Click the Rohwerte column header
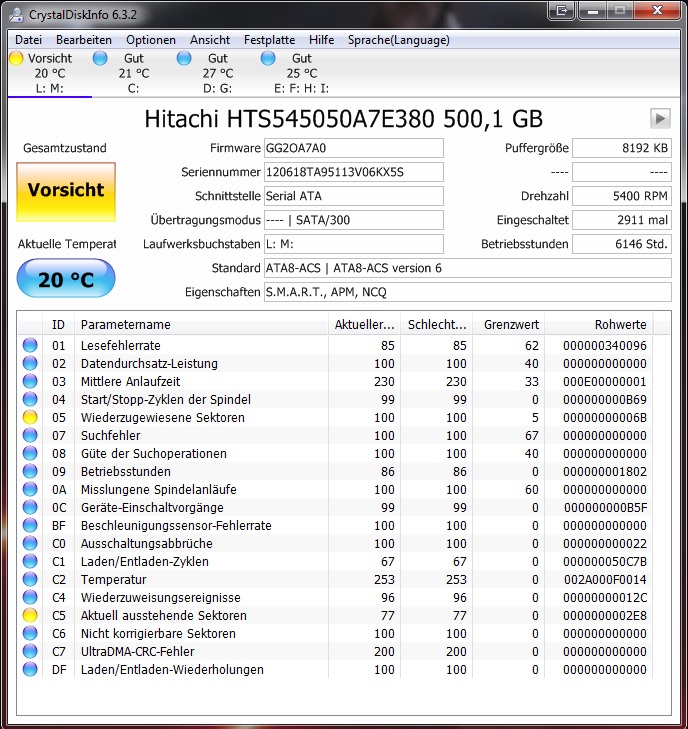 click(599, 325)
